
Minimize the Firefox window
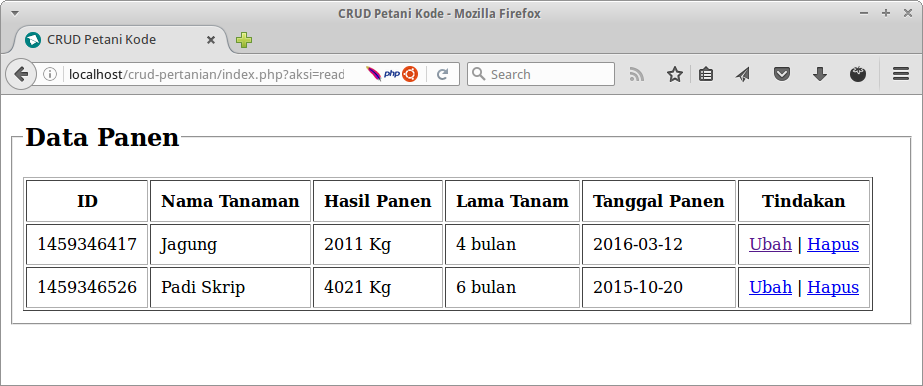point(864,13)
